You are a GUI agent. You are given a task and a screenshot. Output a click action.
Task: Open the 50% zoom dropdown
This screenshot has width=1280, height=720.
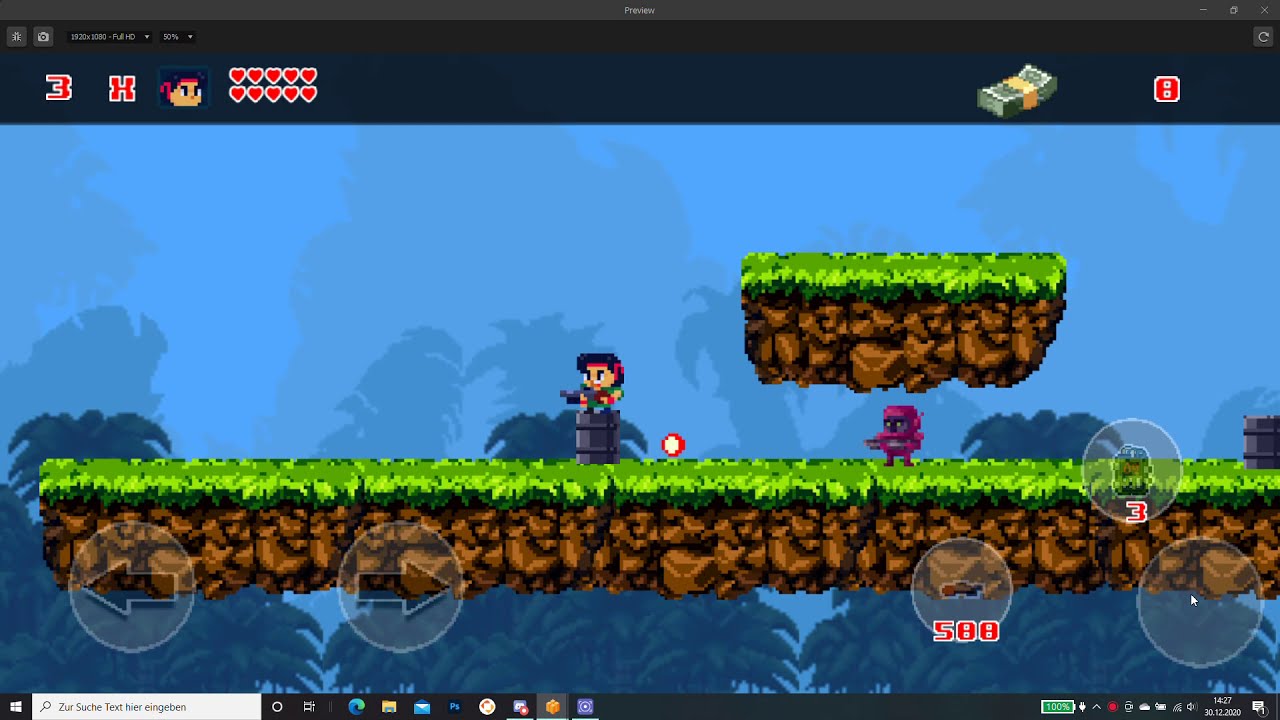[x=177, y=37]
